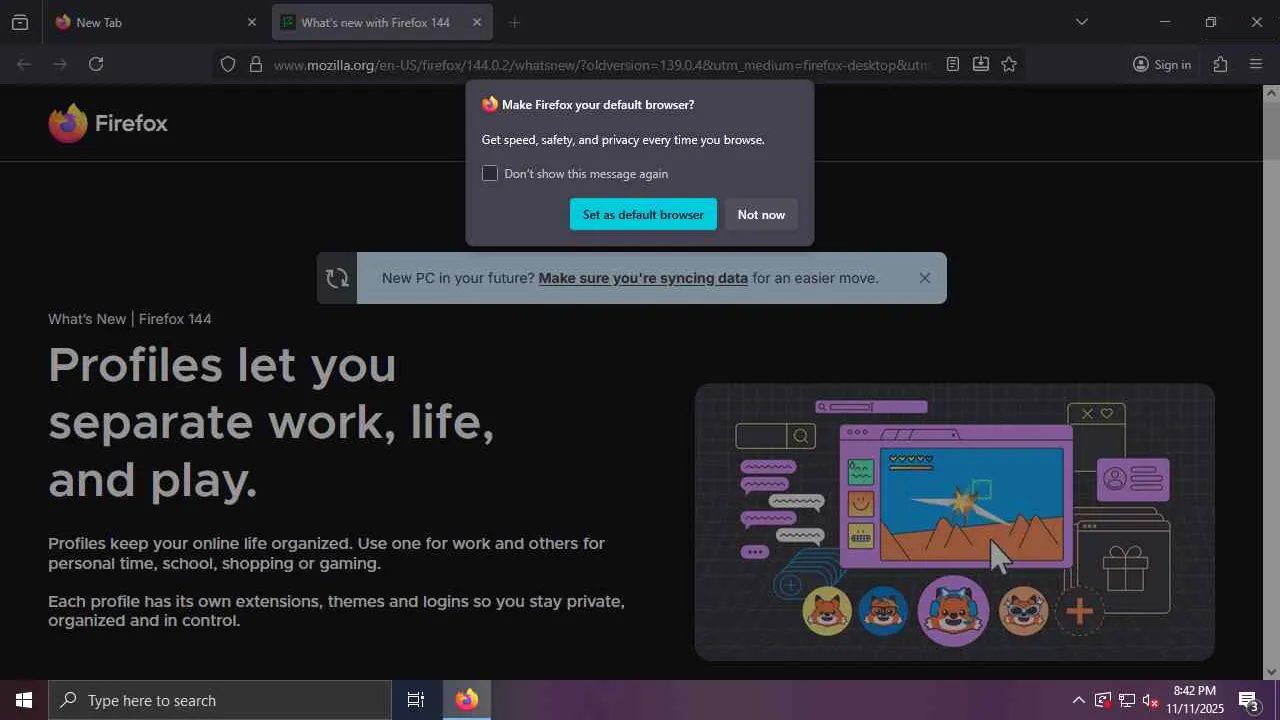Click the tray-with-arrow icon beside the bookmark star

point(981,64)
